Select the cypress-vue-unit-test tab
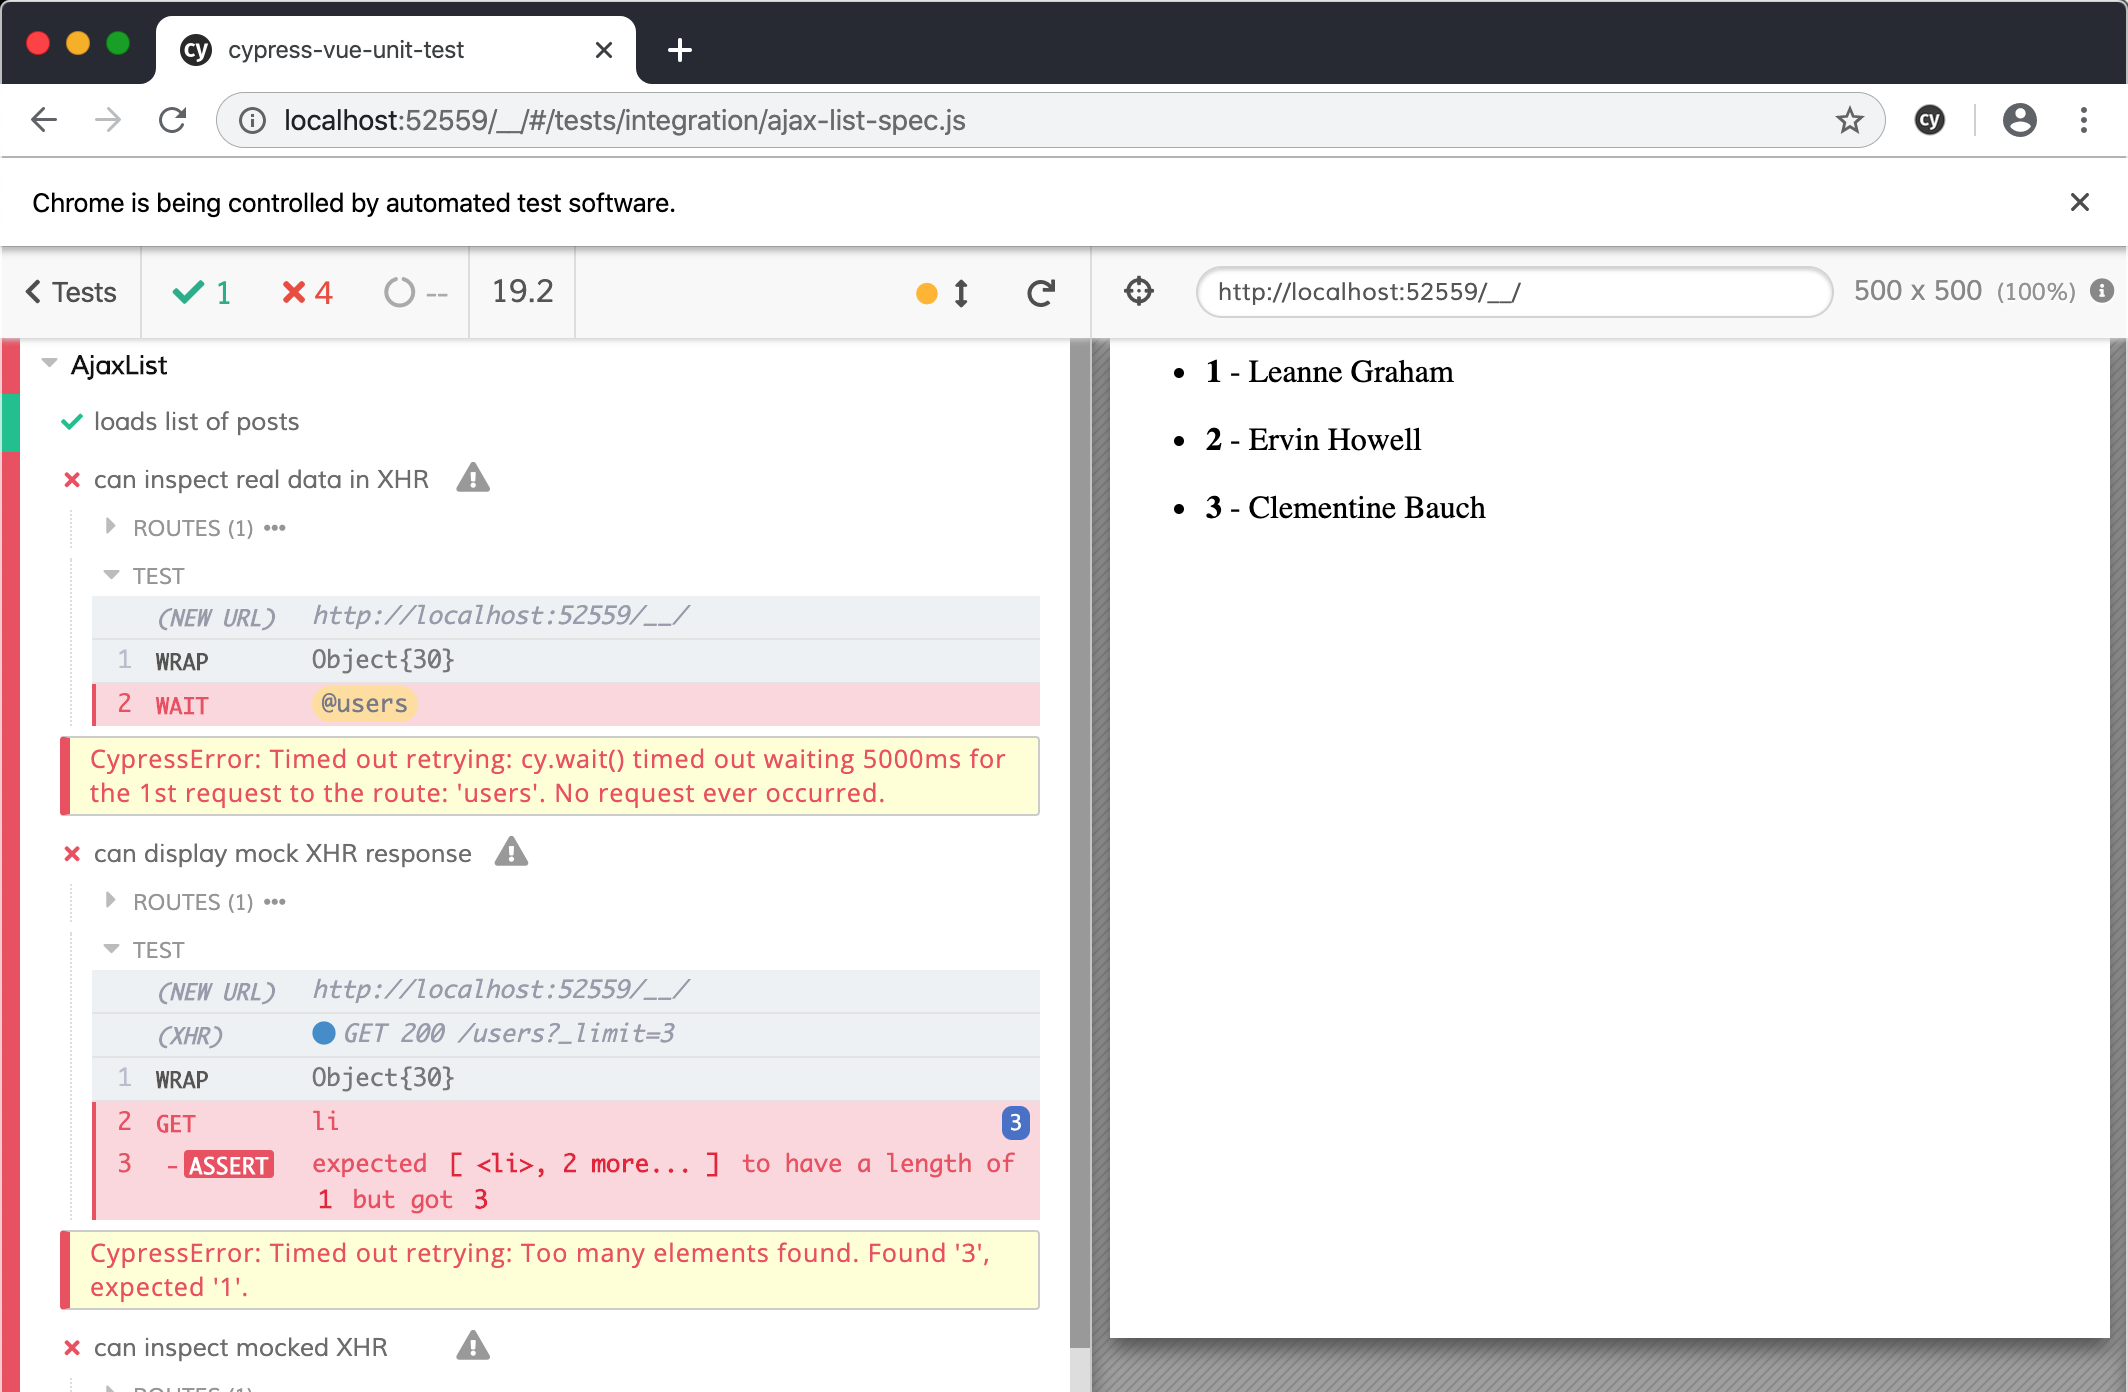This screenshot has height=1392, width=2128. (345, 50)
